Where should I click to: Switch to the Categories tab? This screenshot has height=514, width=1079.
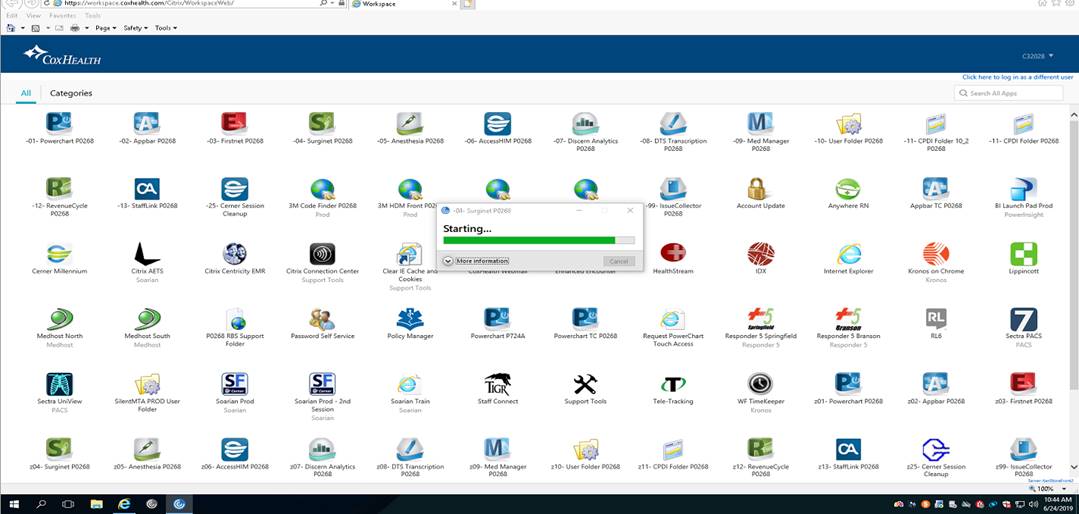tap(71, 93)
